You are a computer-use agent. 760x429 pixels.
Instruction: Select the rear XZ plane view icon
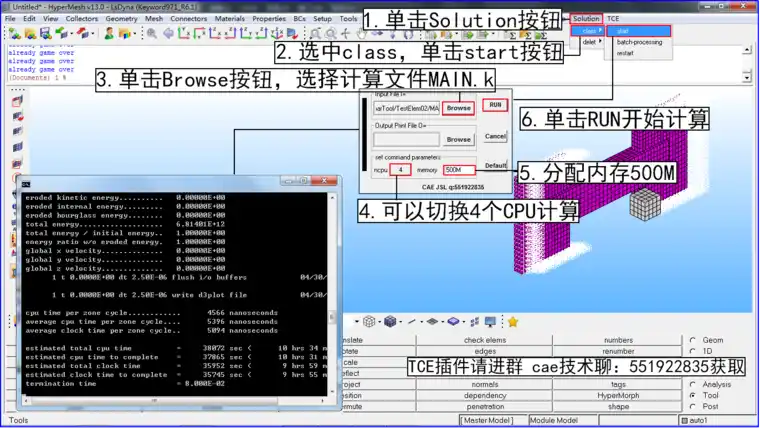pos(230,33)
